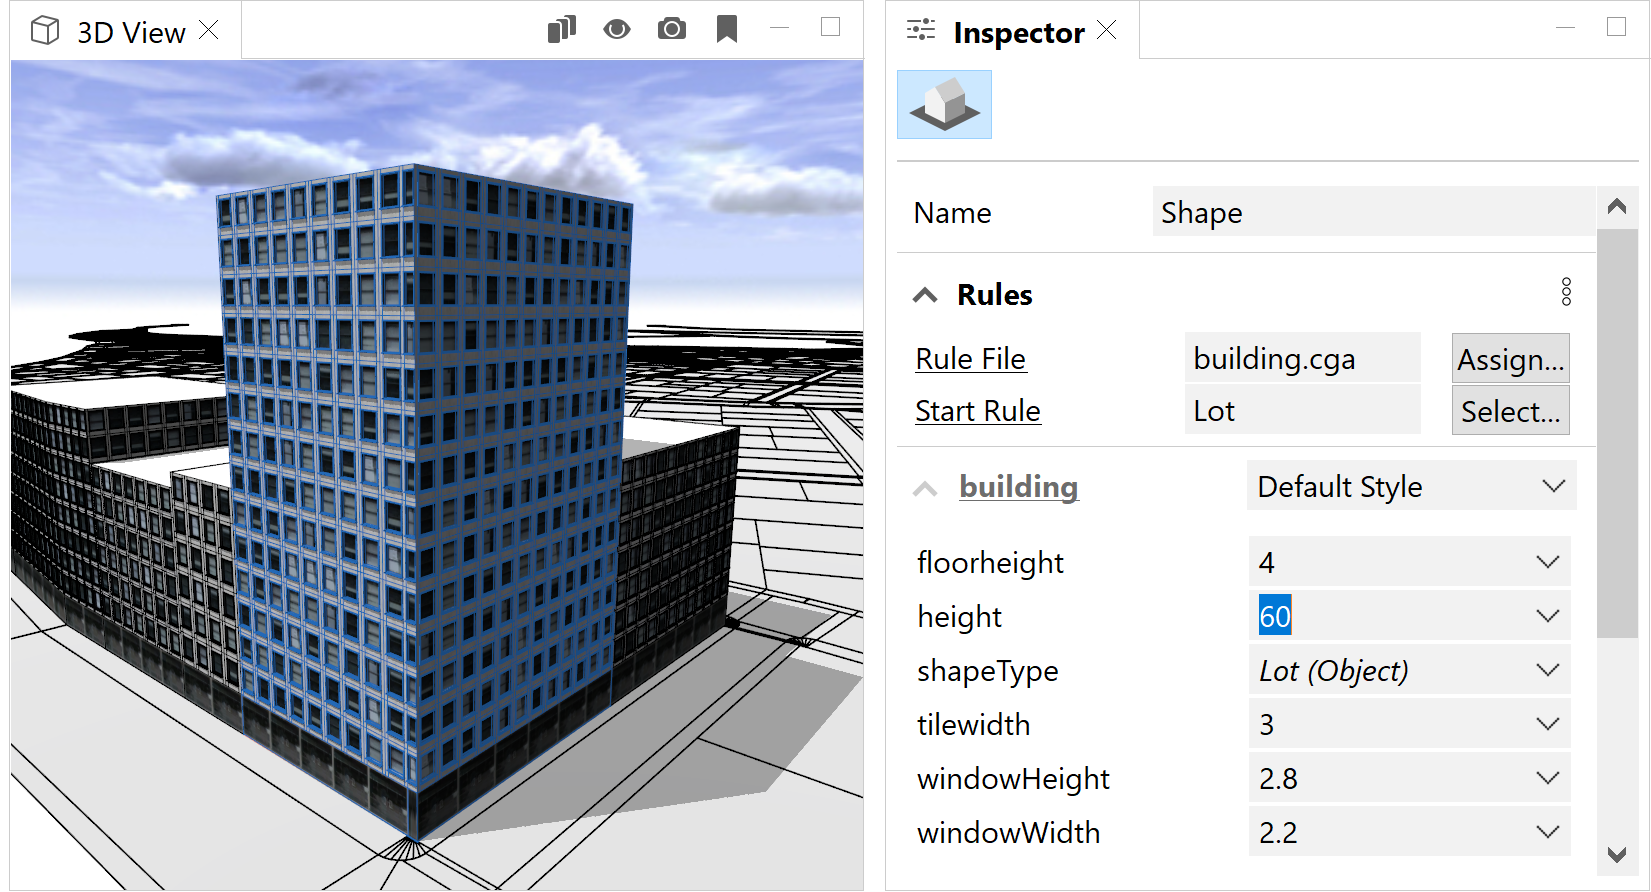Click the height value 60 field
This screenshot has width=1651, height=892.
click(1390, 616)
